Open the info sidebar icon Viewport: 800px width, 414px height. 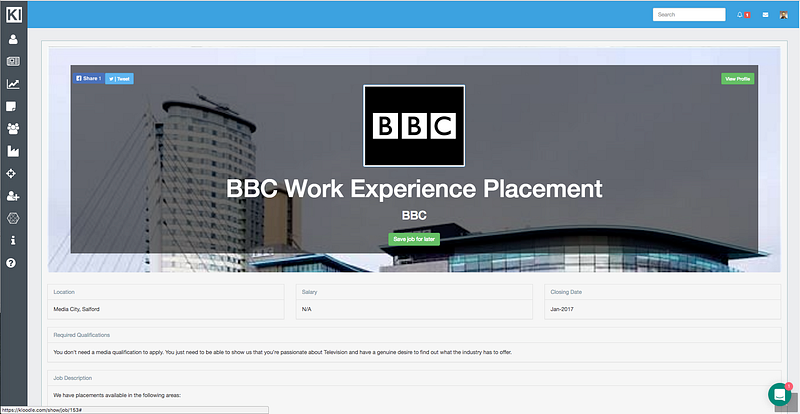pos(13,240)
